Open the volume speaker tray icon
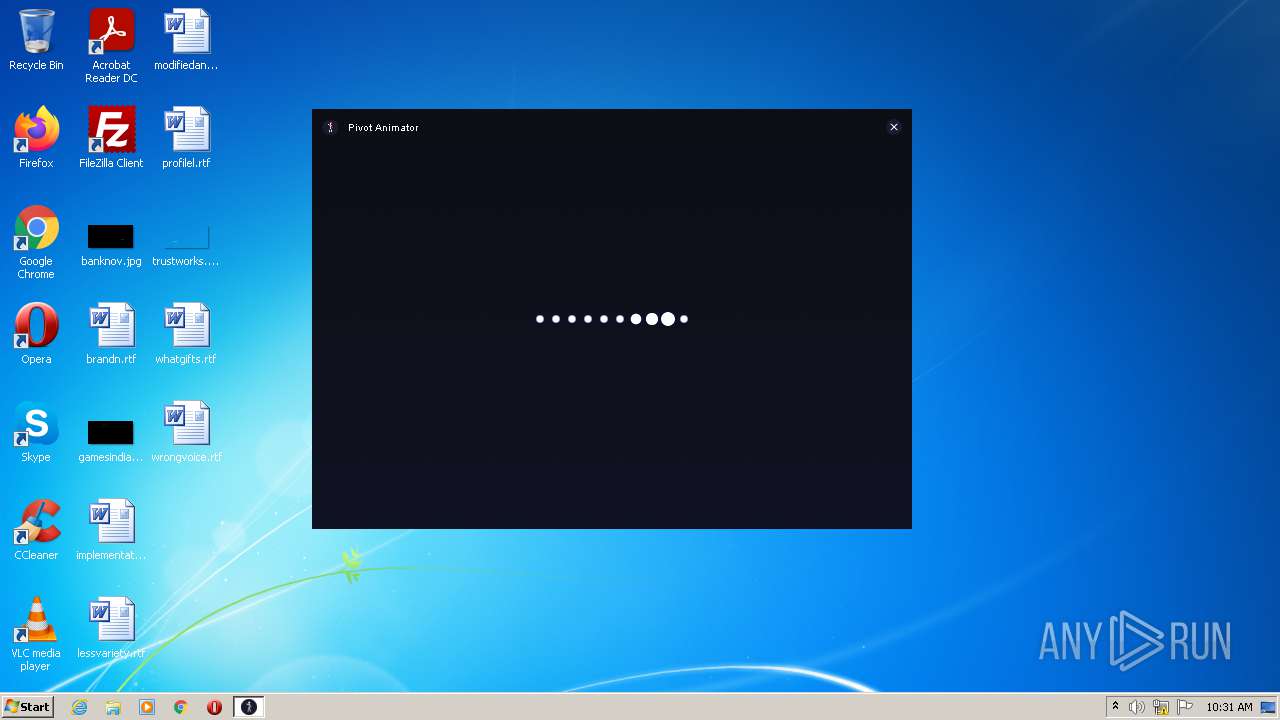1280x720 pixels. click(1136, 707)
